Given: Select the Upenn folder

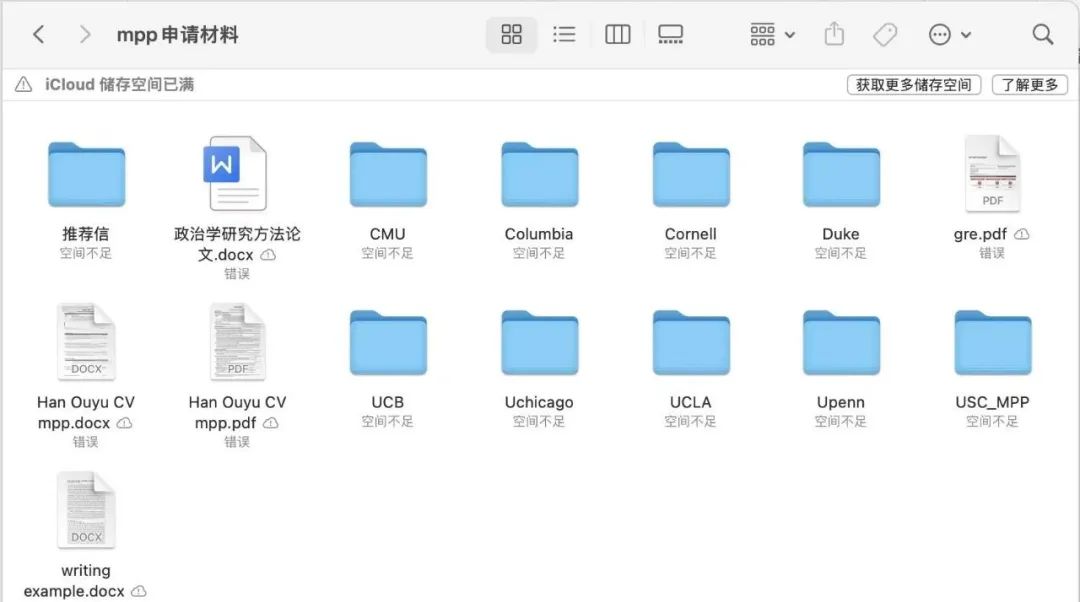Looking at the screenshot, I should [842, 342].
